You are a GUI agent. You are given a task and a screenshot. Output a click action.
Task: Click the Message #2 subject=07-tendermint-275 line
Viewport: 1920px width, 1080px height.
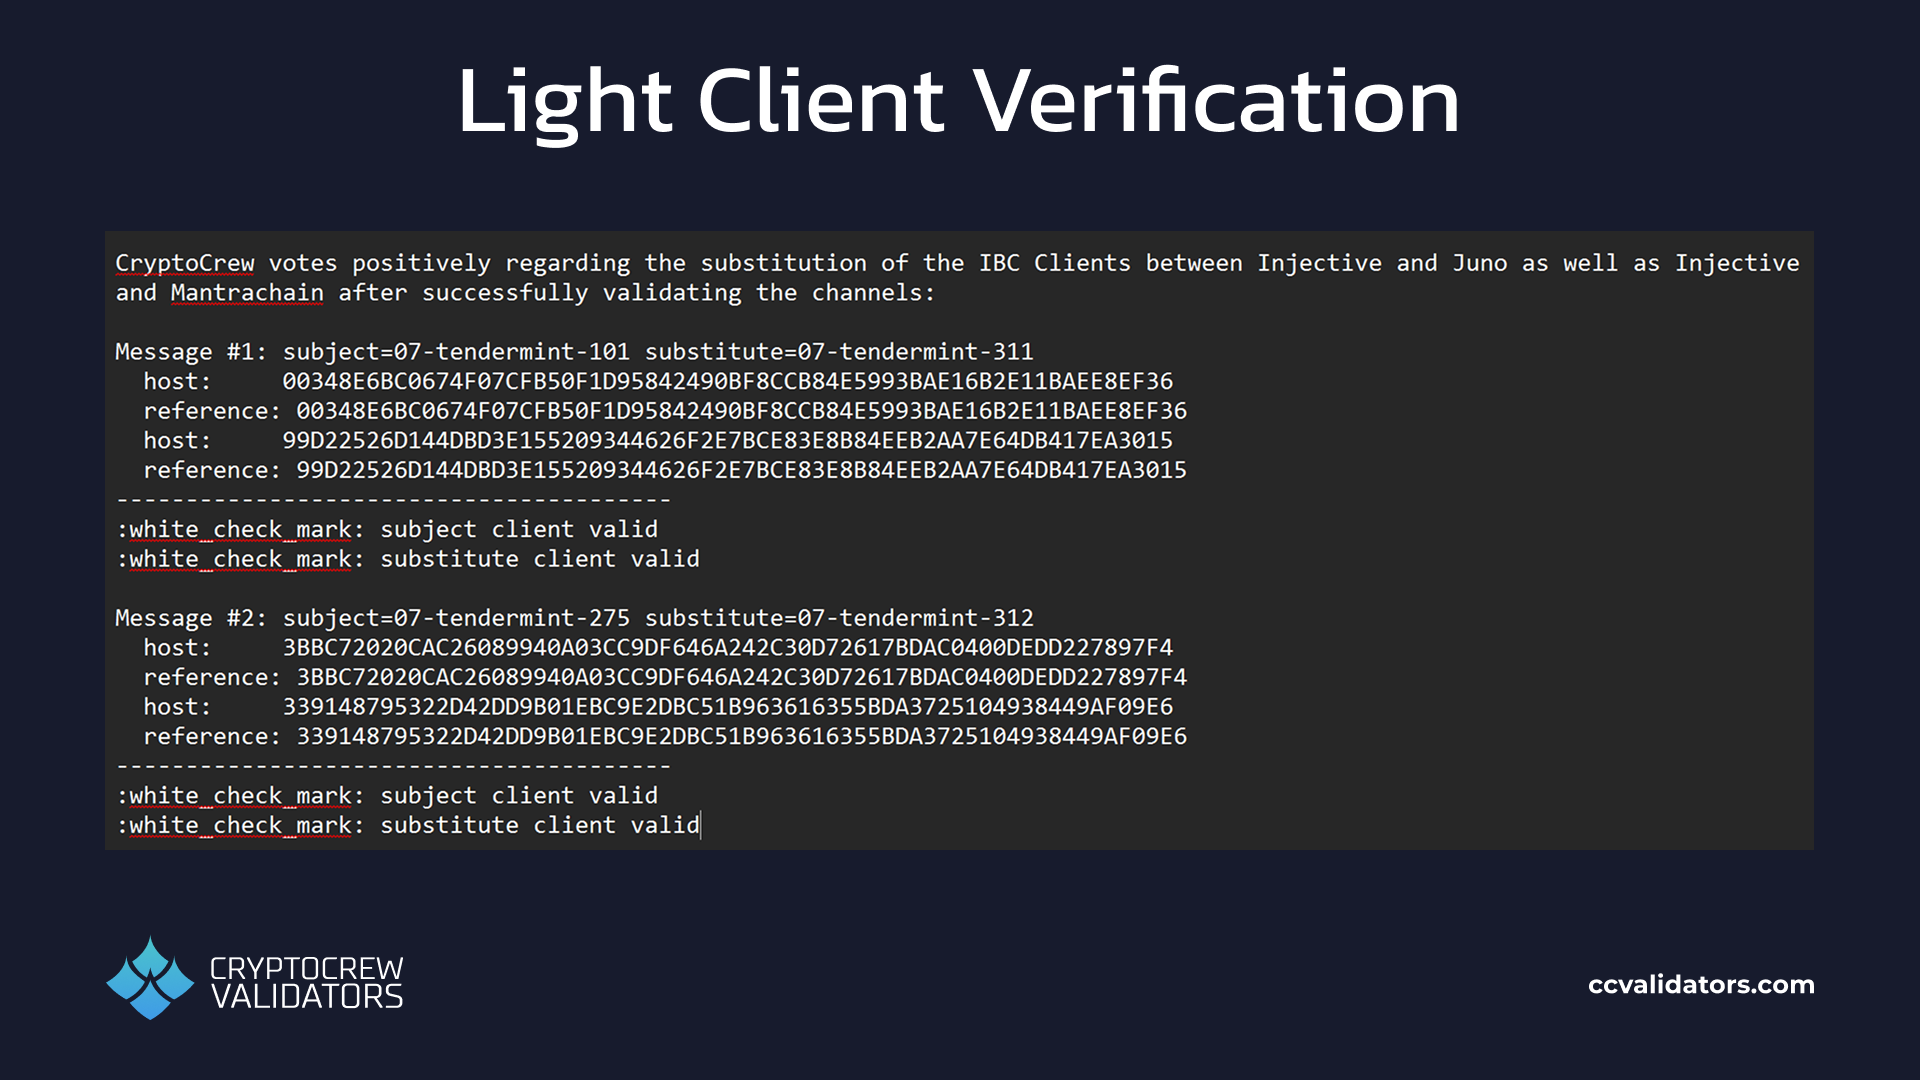(574, 618)
